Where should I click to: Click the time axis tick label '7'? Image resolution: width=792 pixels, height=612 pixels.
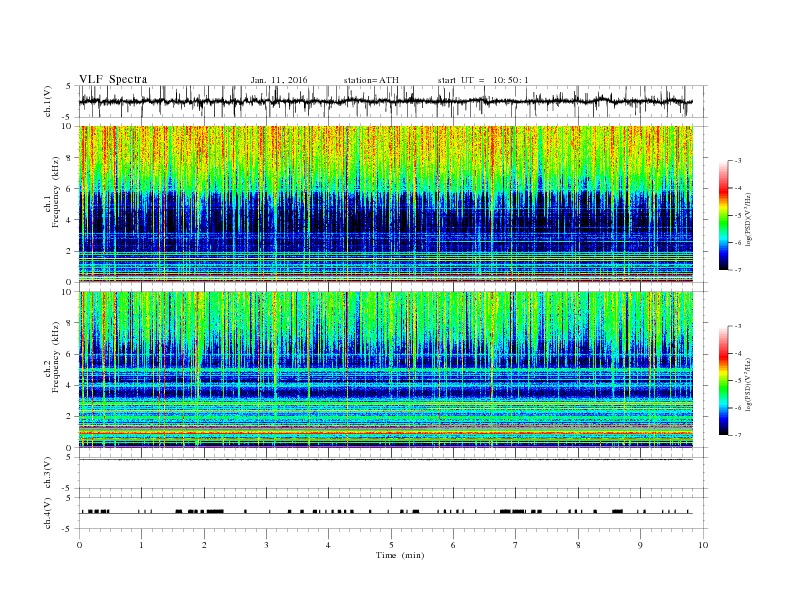(516, 545)
